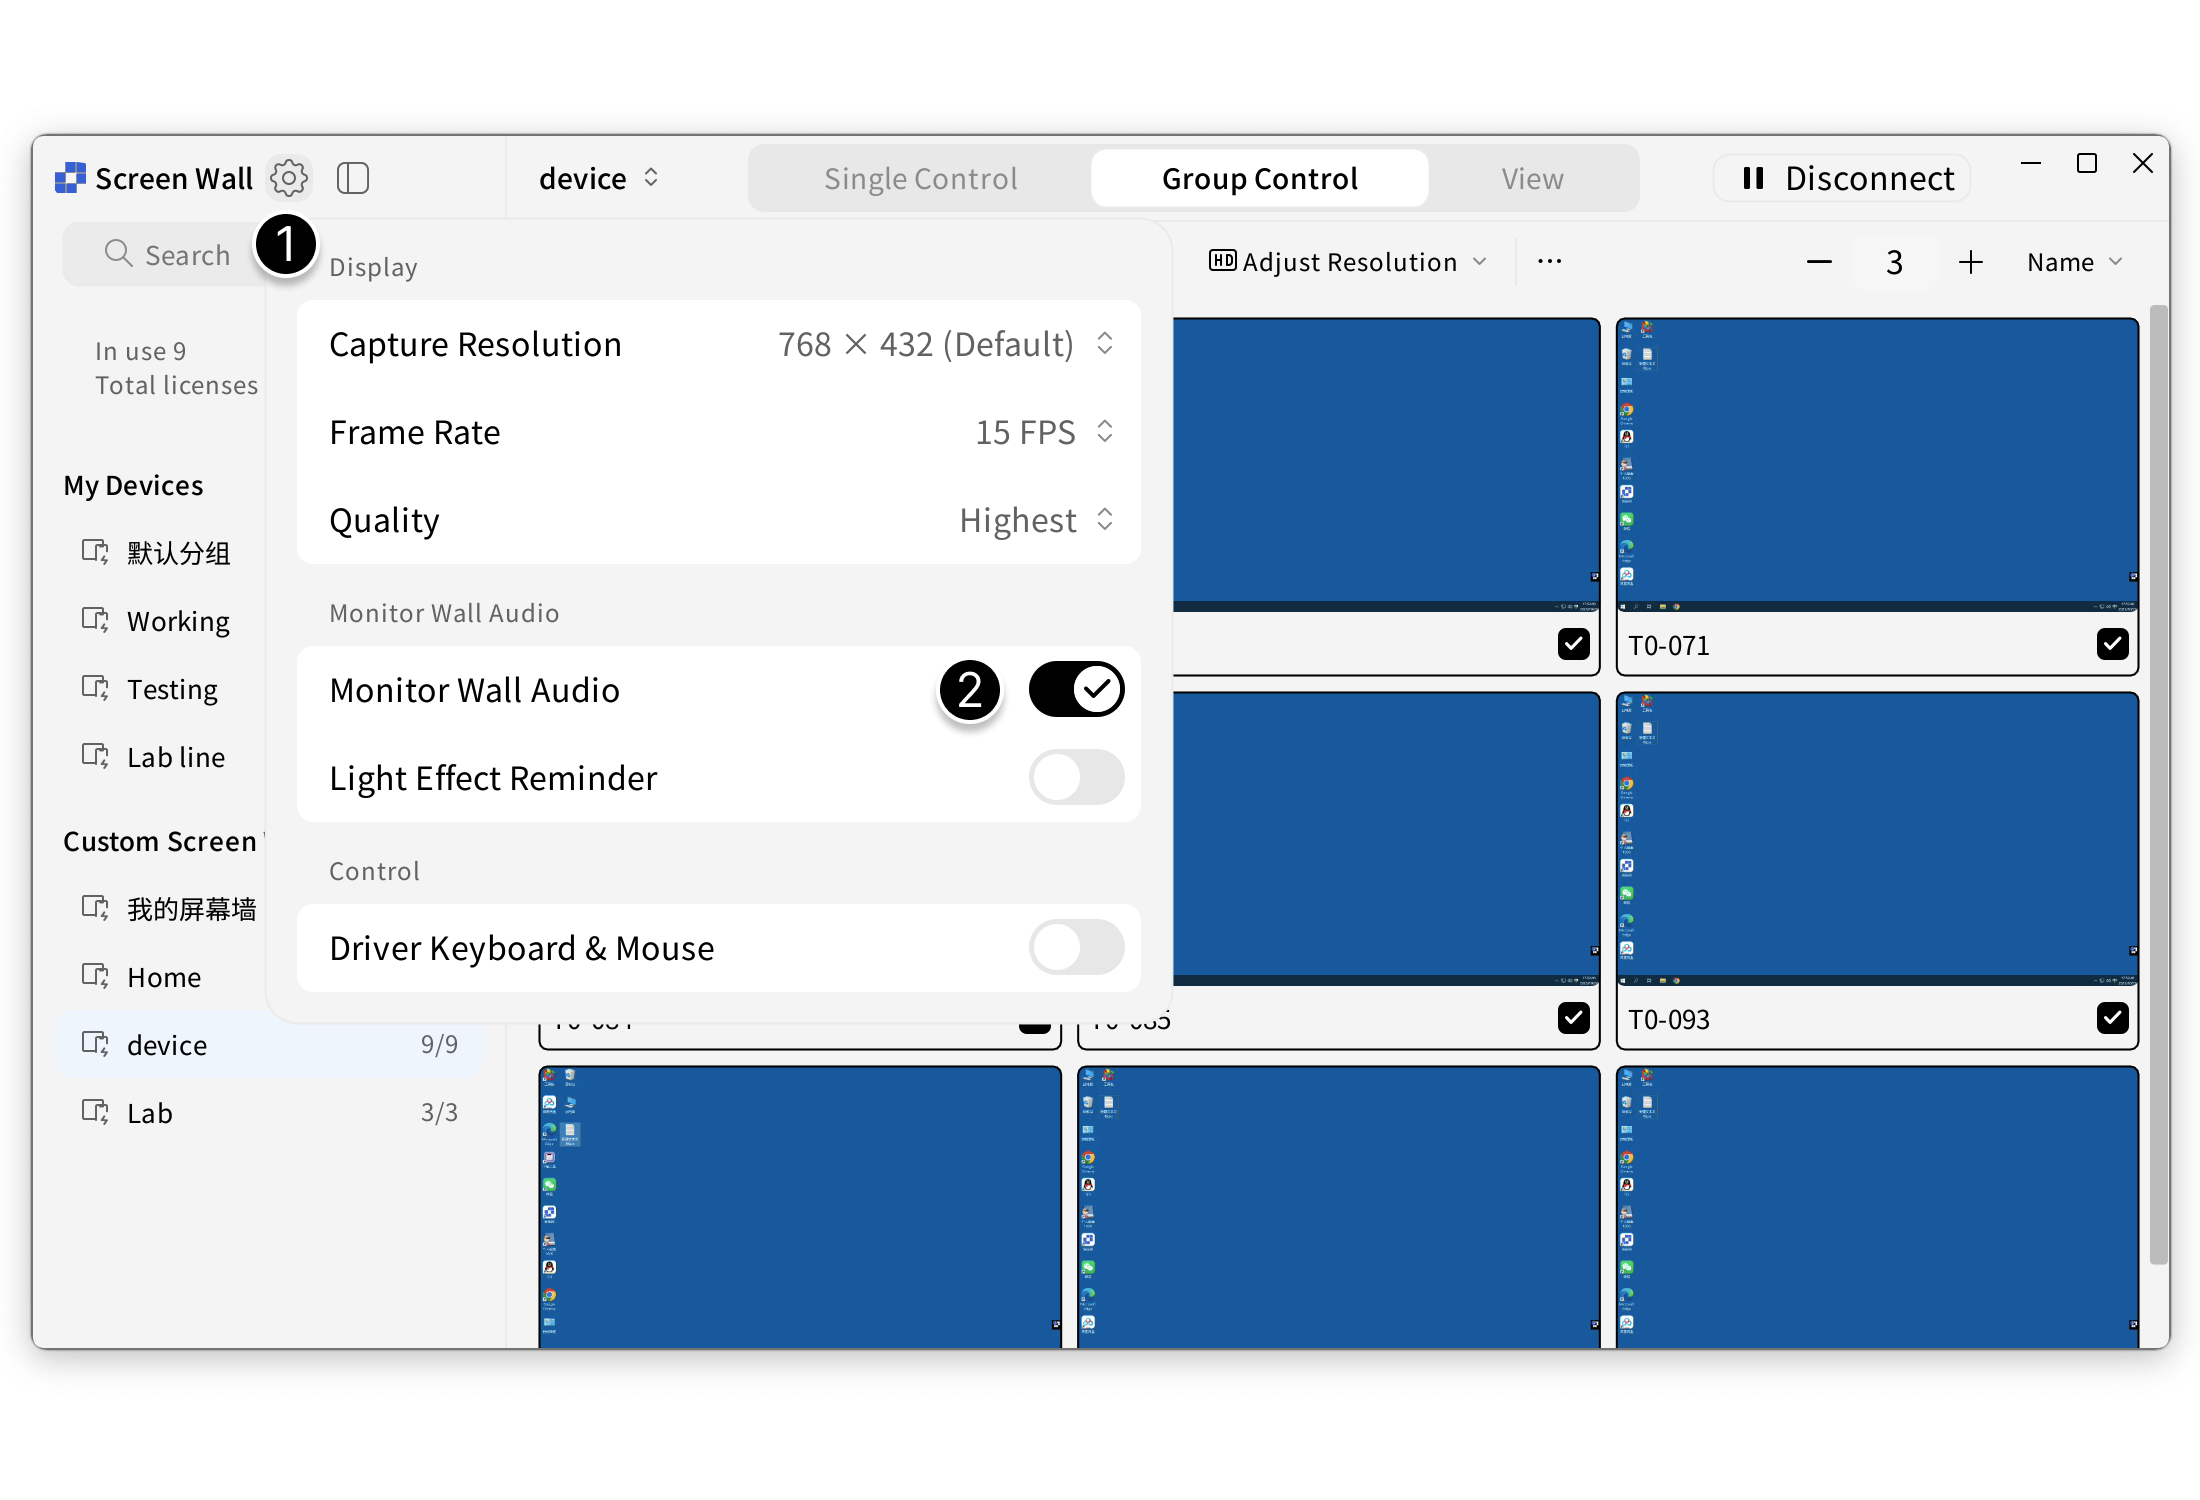2200x1500 pixels.
Task: Enable Light Effect Reminder switch
Action: 1076,777
